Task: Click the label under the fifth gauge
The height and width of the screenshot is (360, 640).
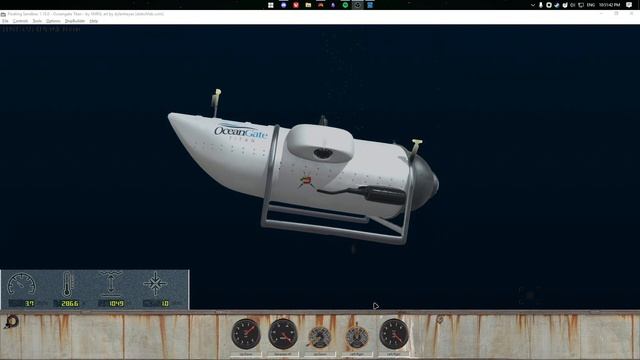Action: pyautogui.click(x=394, y=354)
